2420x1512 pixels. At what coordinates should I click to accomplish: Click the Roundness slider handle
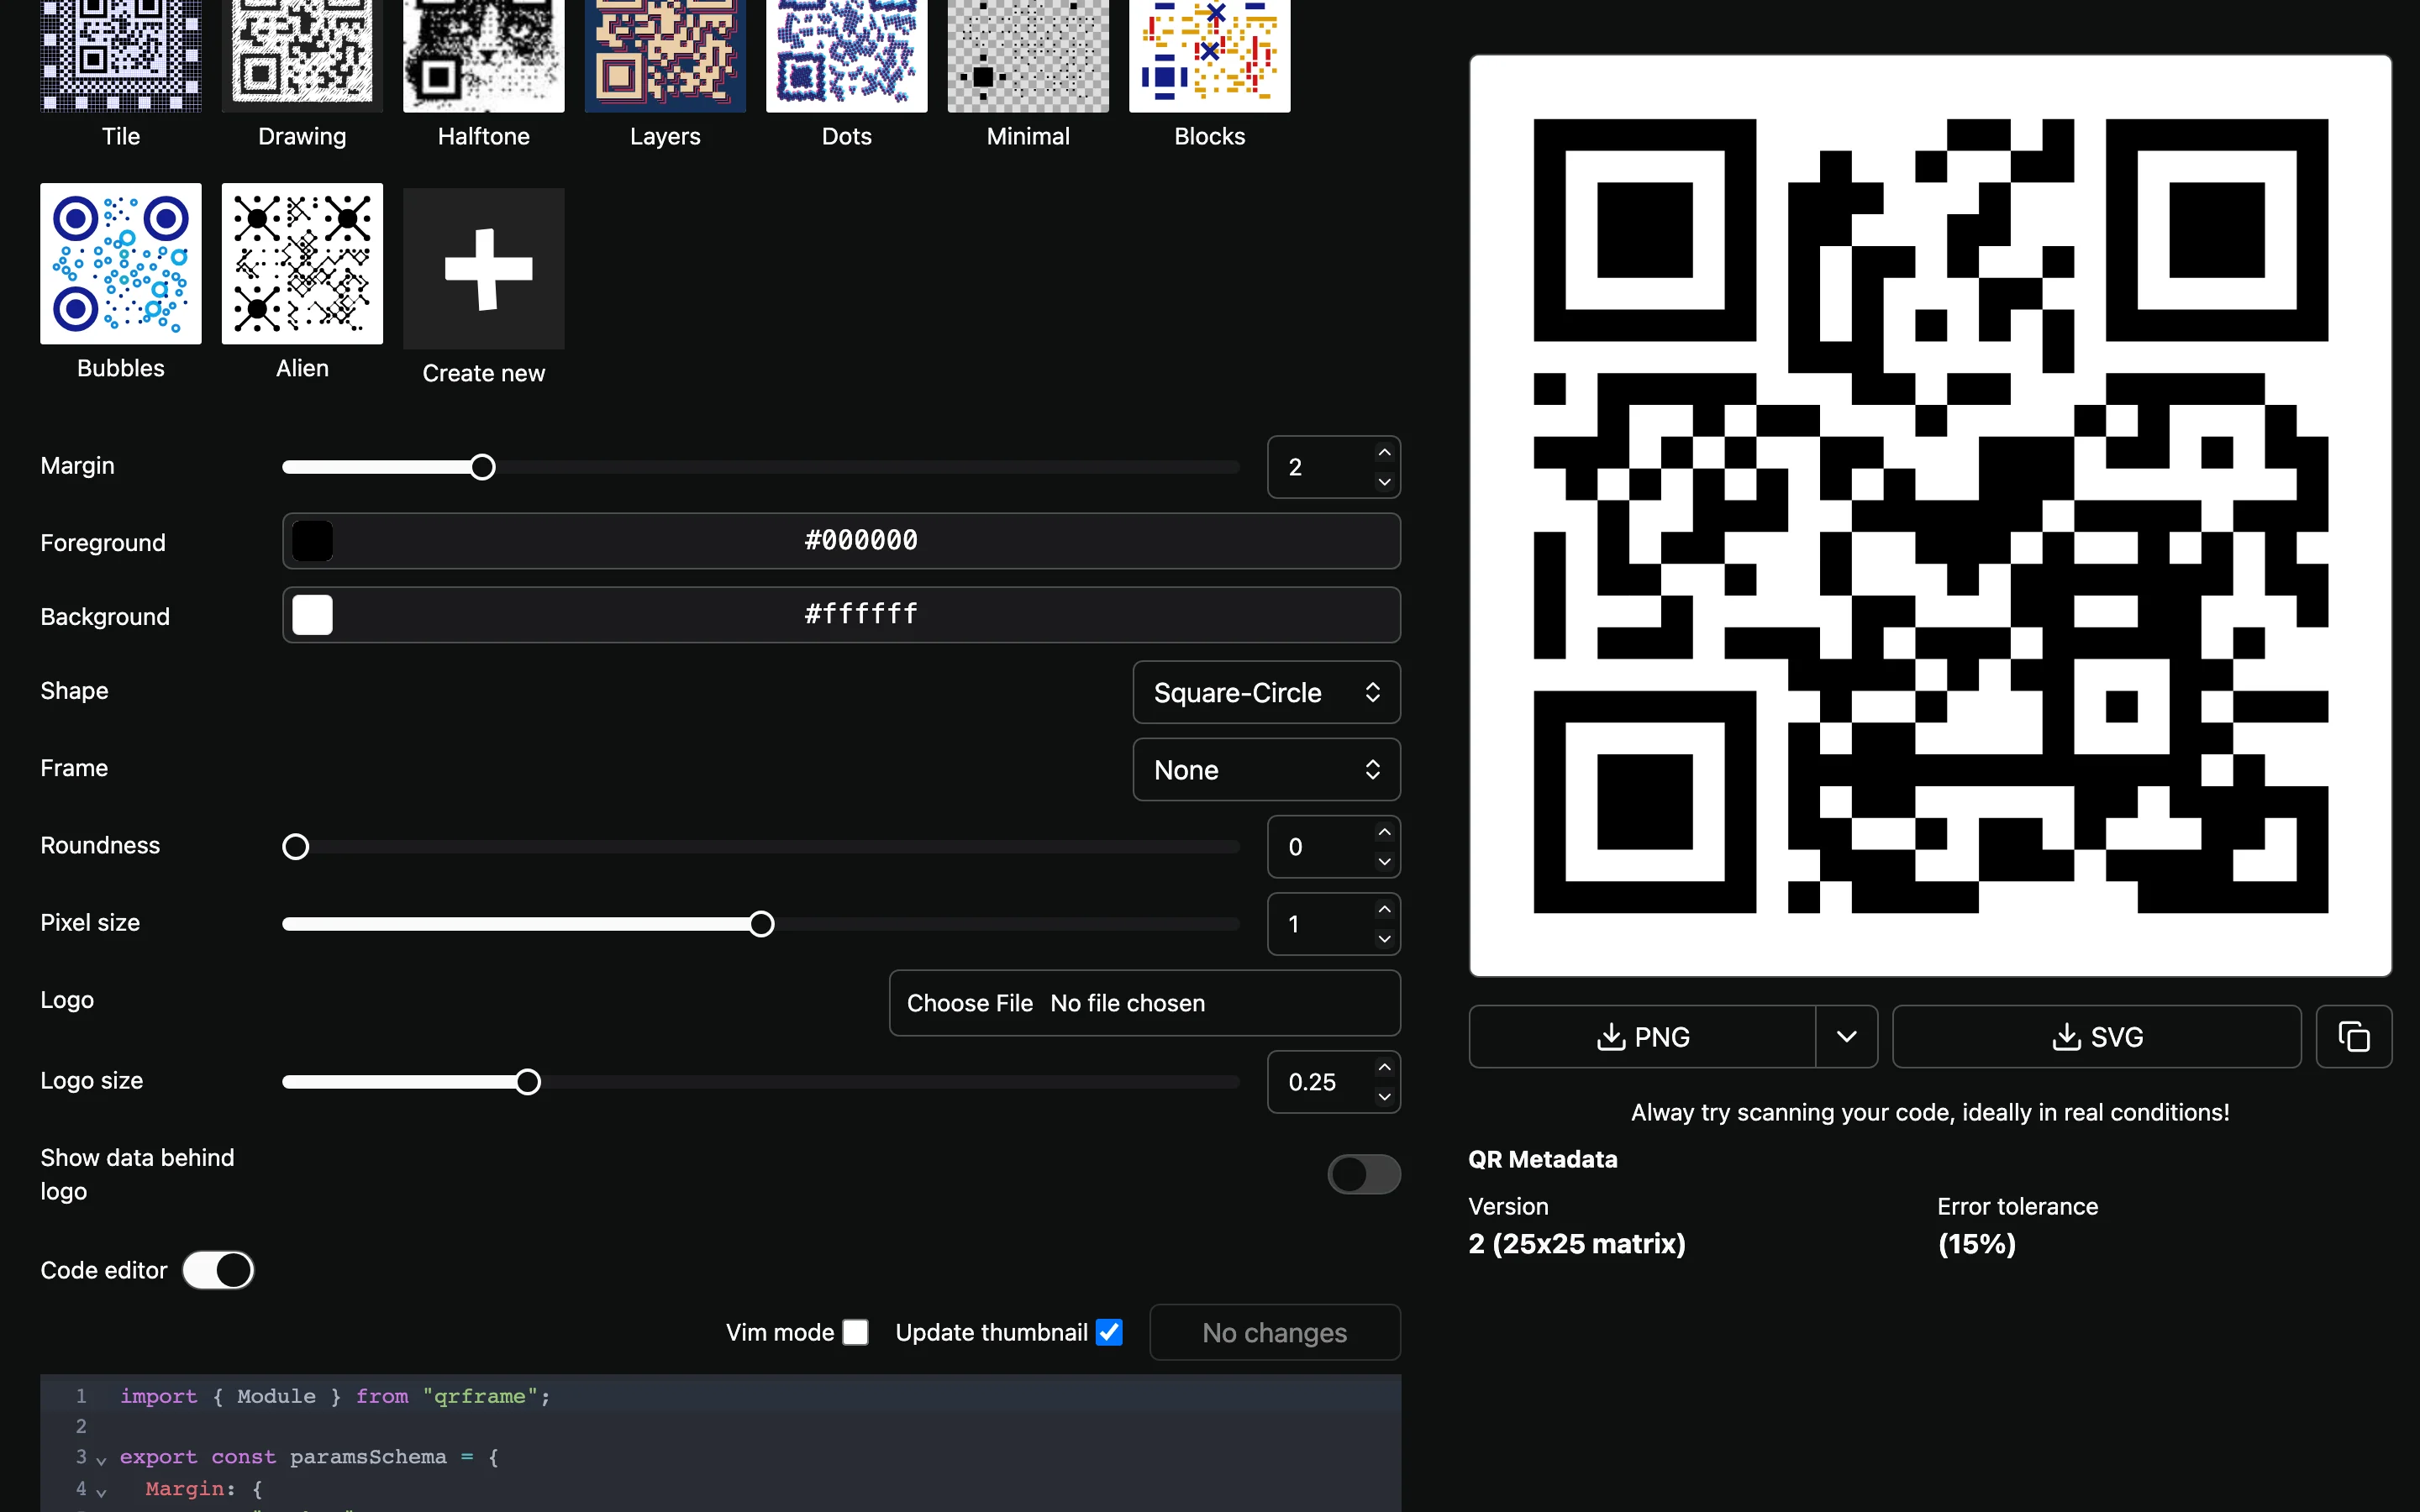click(295, 847)
